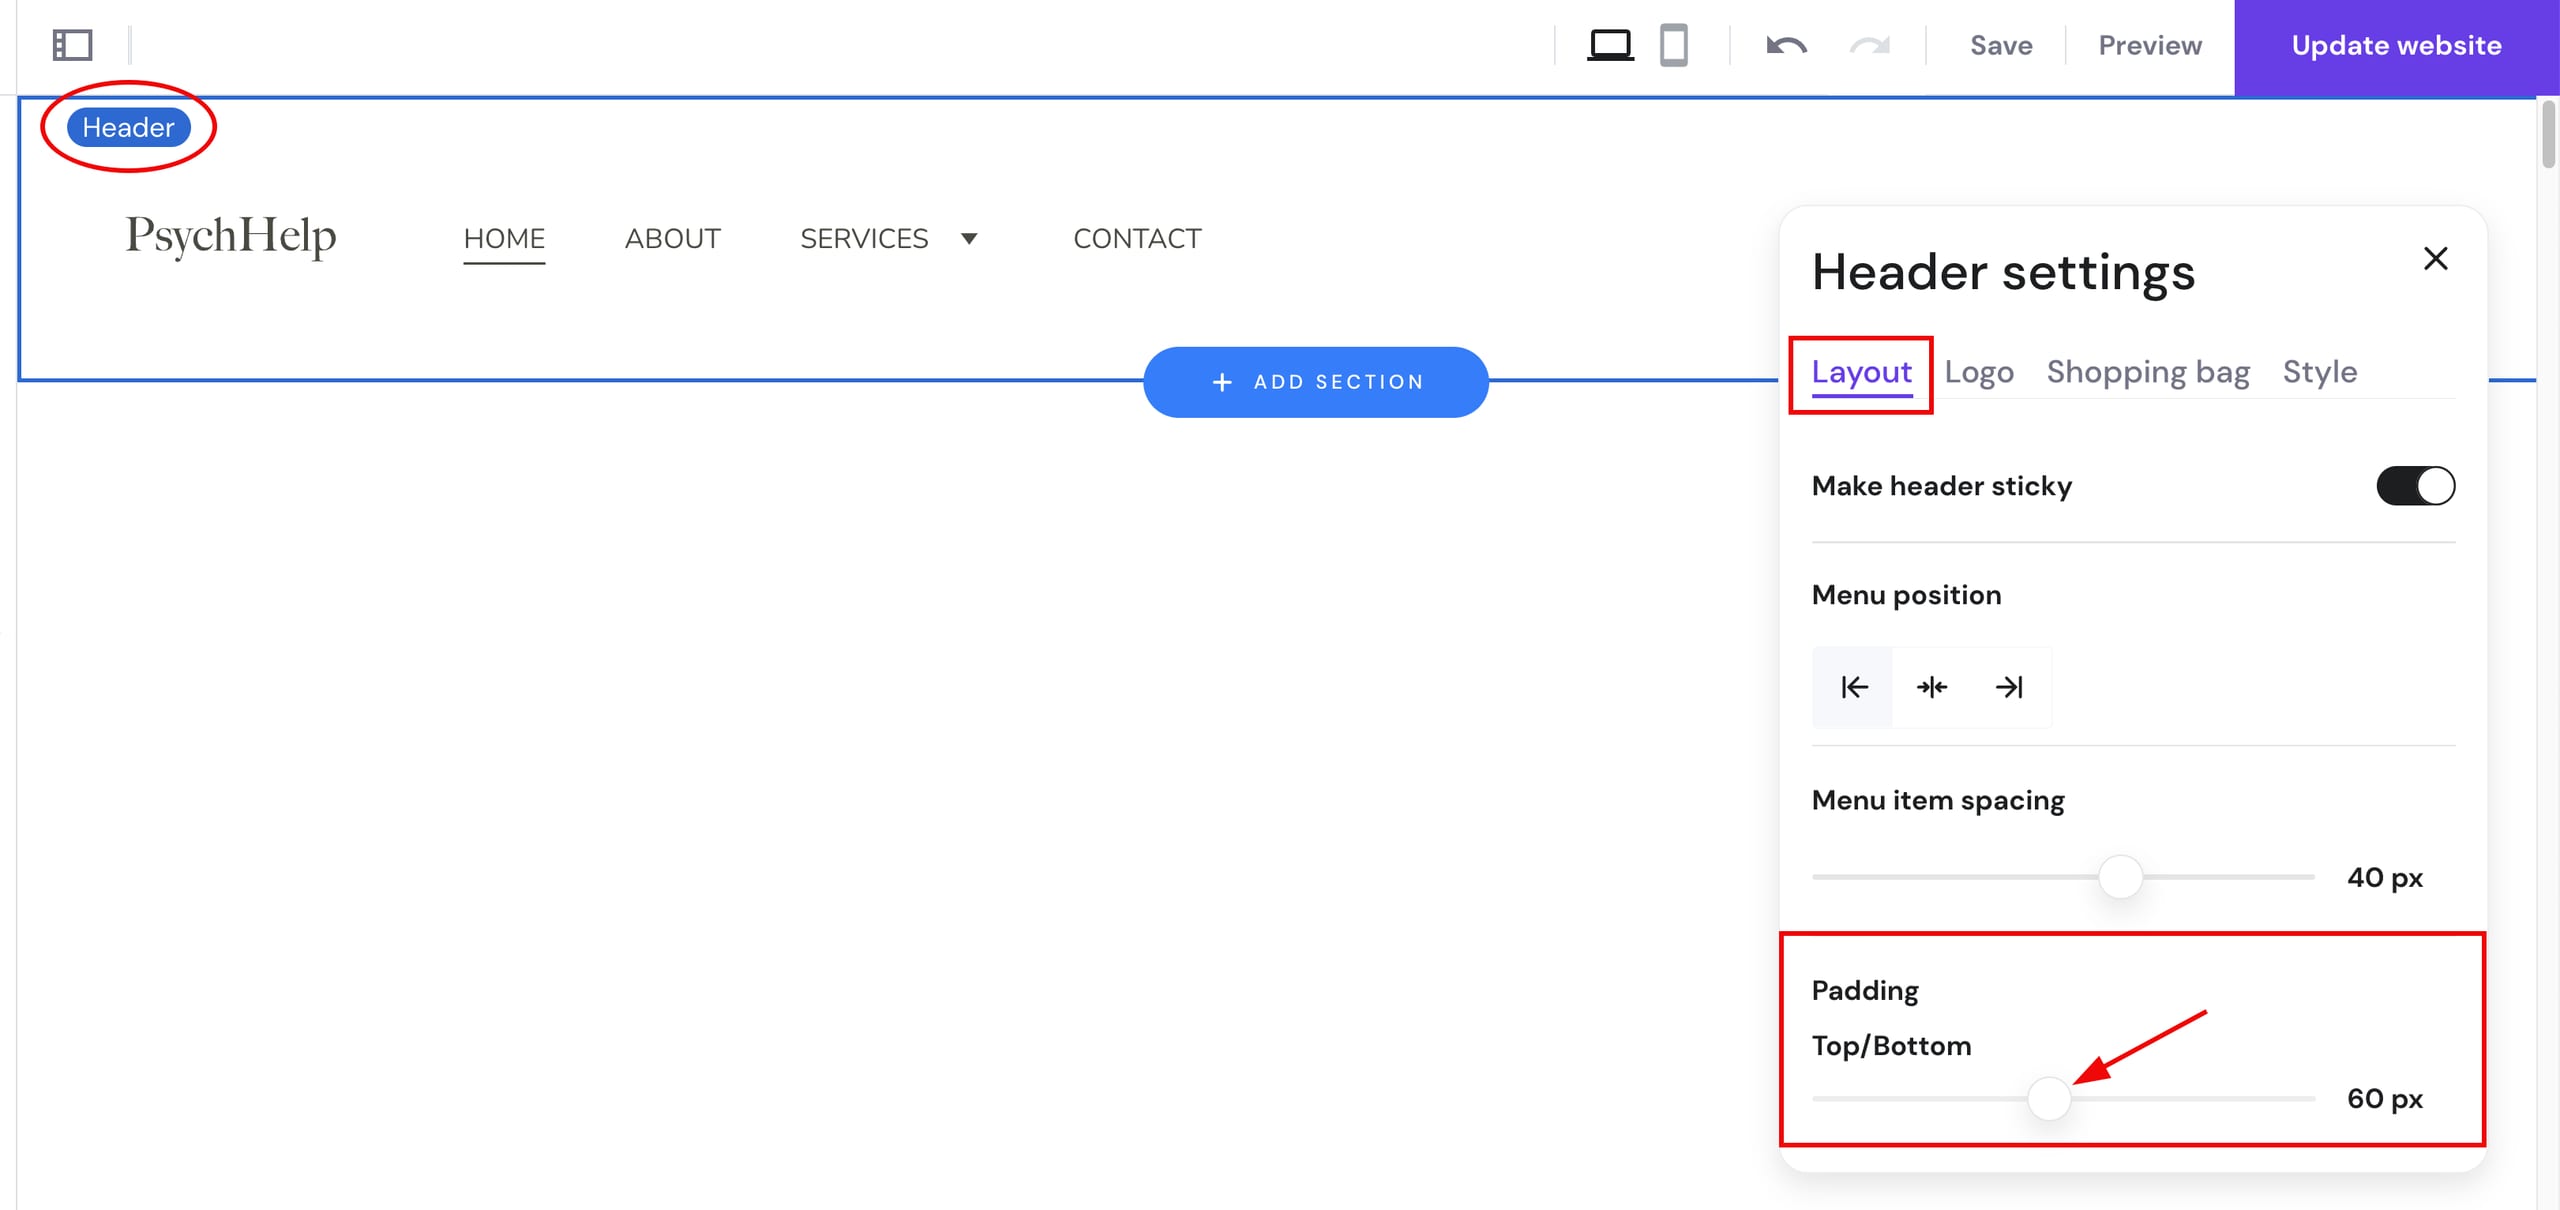Viewport: 2560px width, 1210px height.
Task: Click the CONTACT navigation link
Action: (x=1137, y=238)
